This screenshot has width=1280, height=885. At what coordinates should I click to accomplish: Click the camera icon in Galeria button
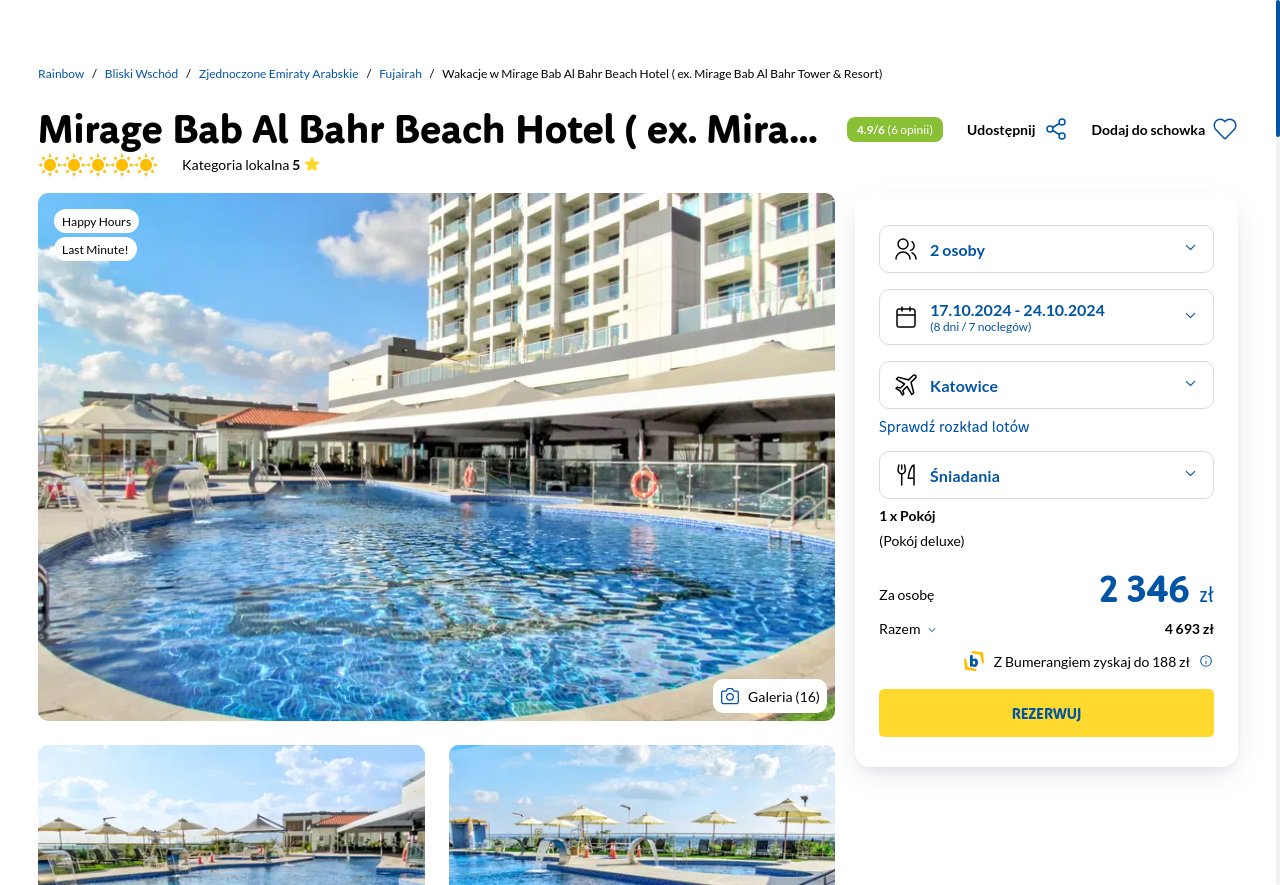pos(730,696)
